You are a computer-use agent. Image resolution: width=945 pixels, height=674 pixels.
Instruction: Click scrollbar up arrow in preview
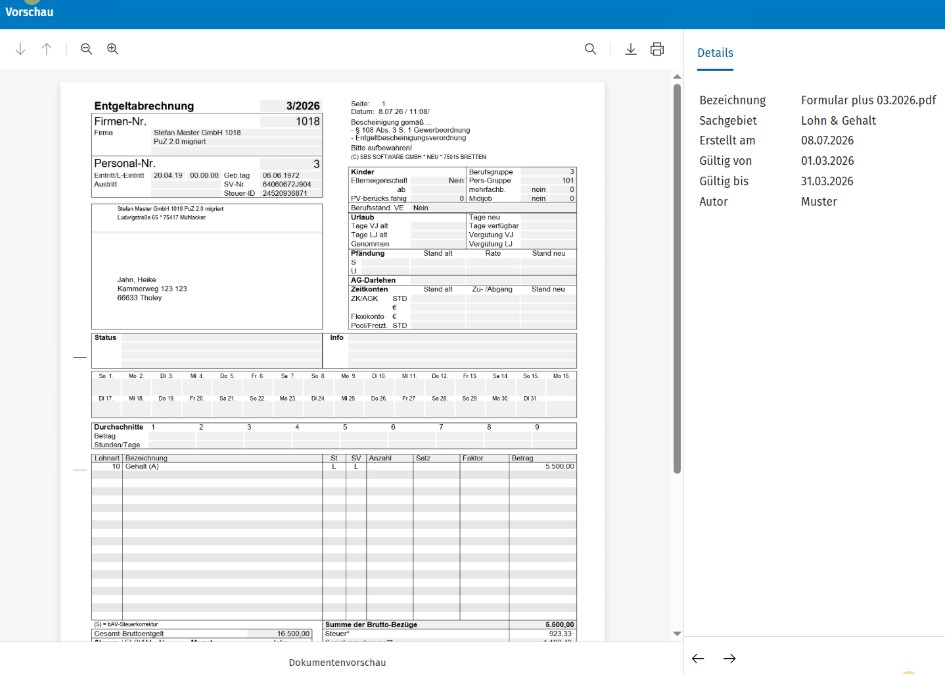pyautogui.click(x=677, y=77)
